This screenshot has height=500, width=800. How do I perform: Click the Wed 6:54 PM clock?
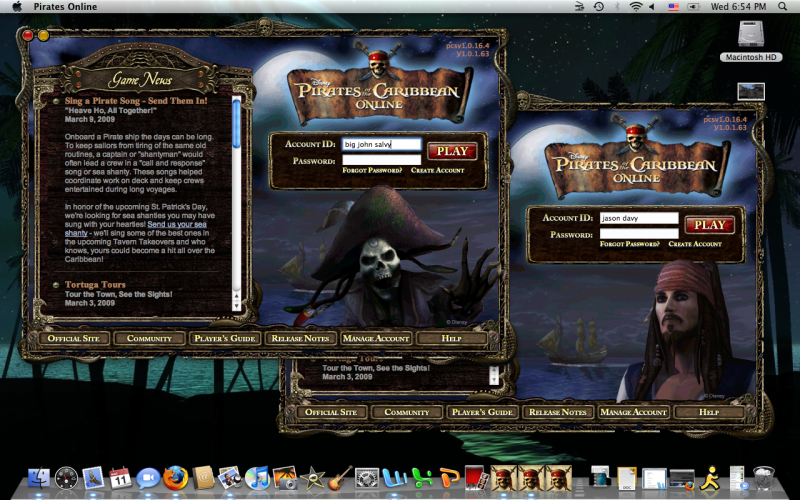coord(738,7)
